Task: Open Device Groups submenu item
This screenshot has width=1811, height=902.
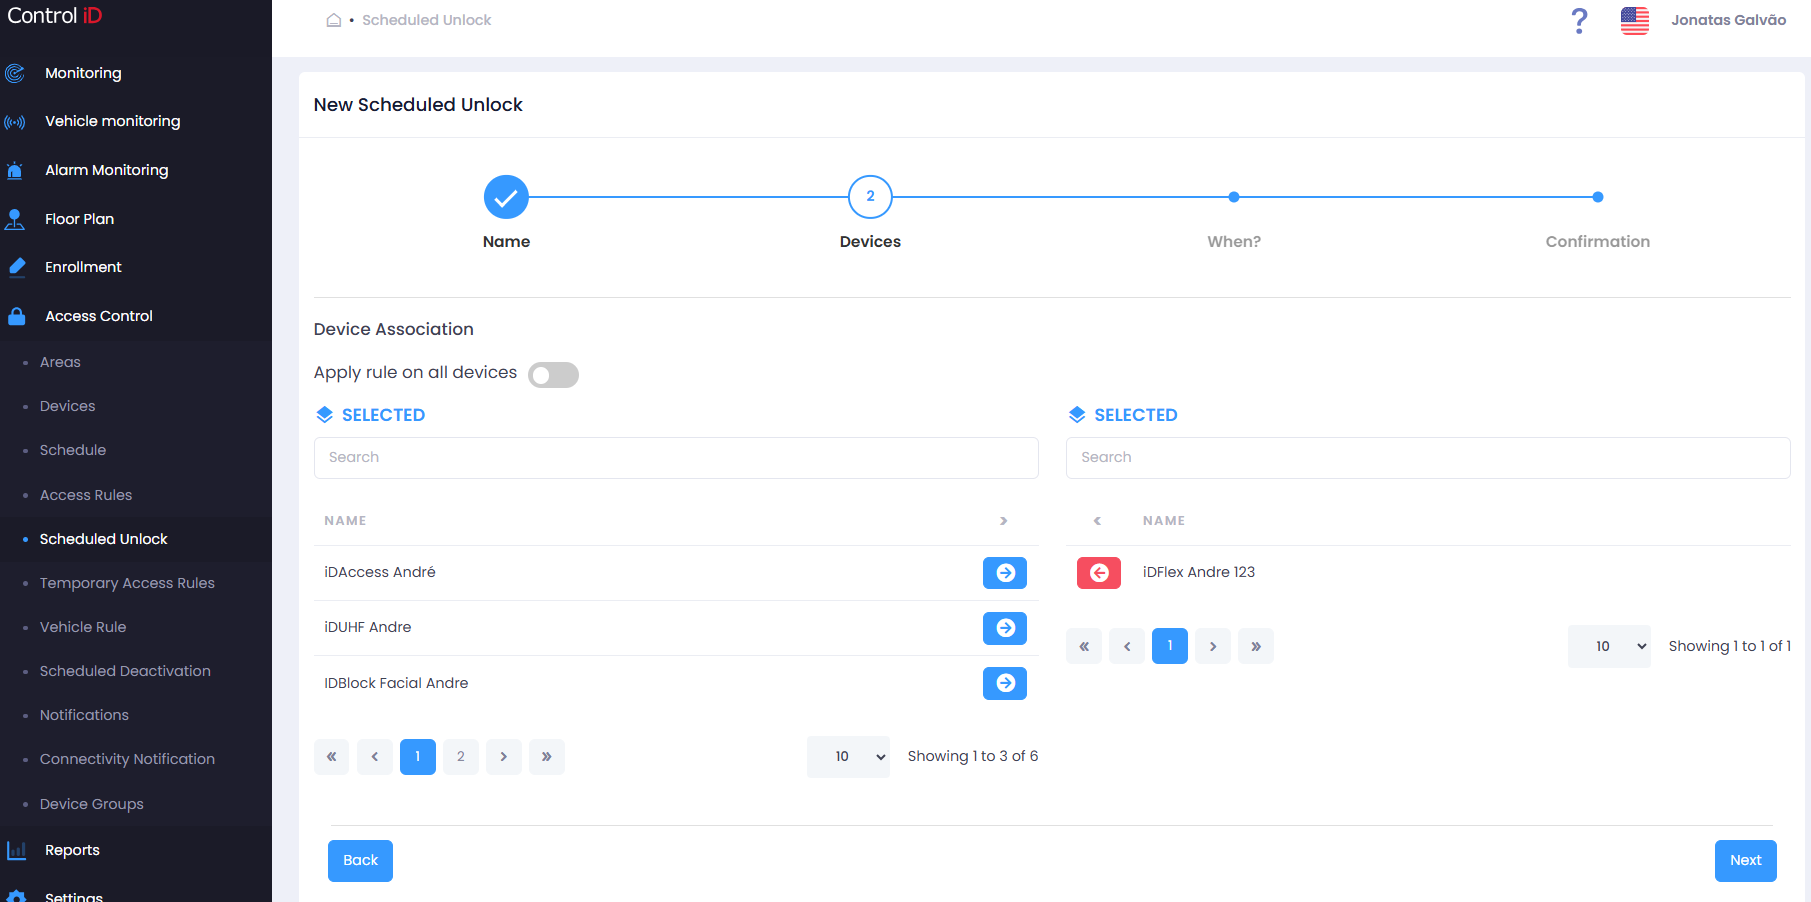Action: (92, 804)
